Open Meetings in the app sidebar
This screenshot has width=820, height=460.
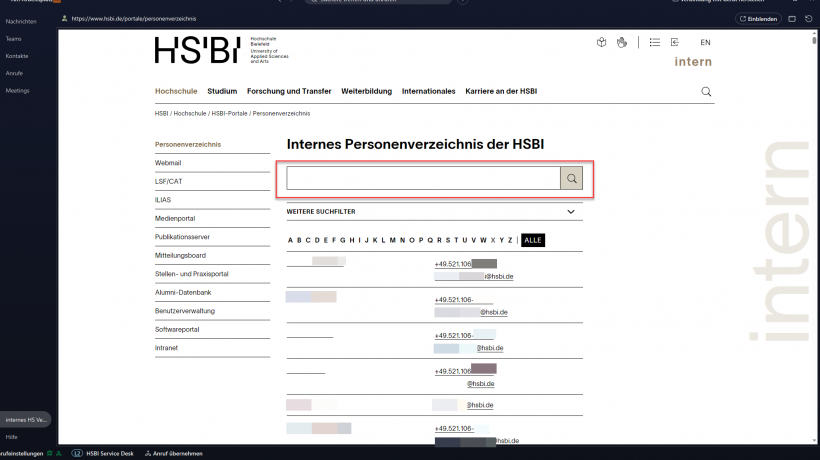tap(17, 90)
